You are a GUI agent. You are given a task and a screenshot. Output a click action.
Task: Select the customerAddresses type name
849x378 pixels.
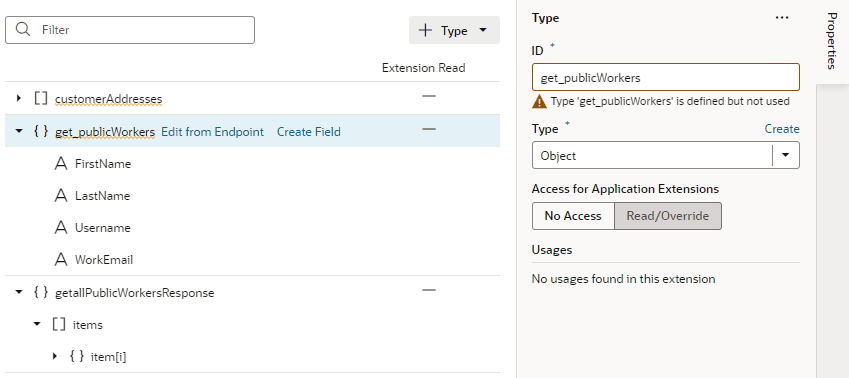[108, 99]
